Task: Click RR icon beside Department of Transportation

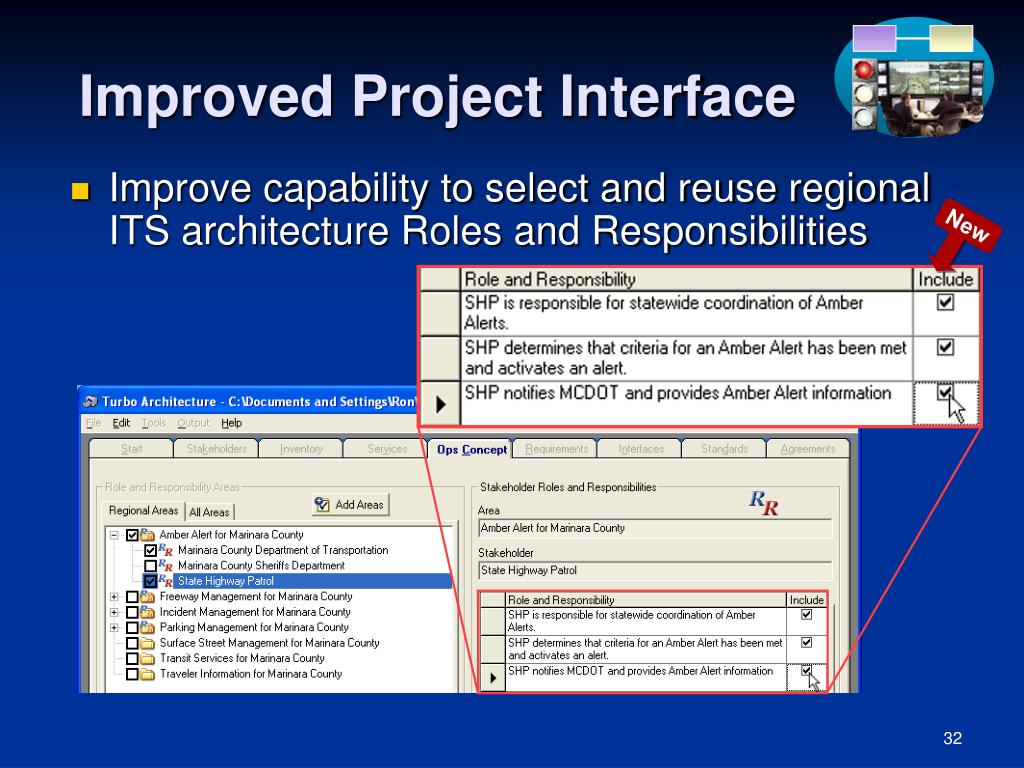Action: (165, 550)
